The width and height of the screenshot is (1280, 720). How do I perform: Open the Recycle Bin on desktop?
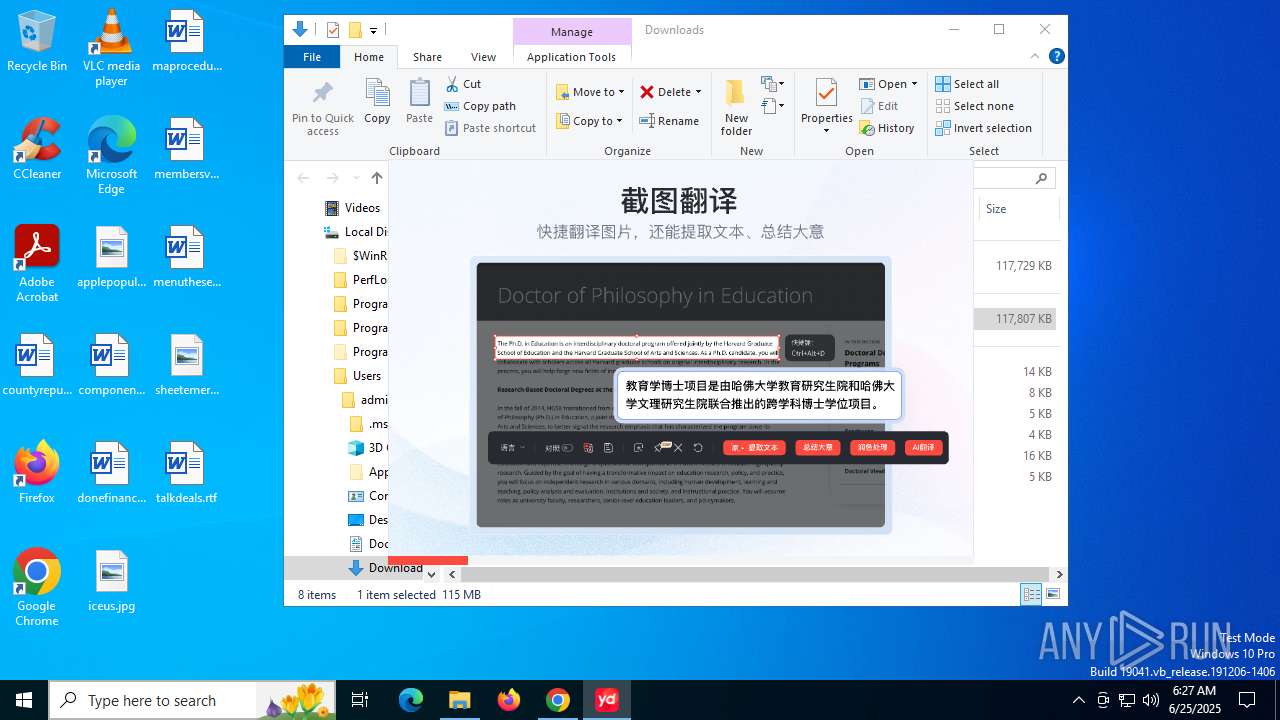(x=37, y=41)
